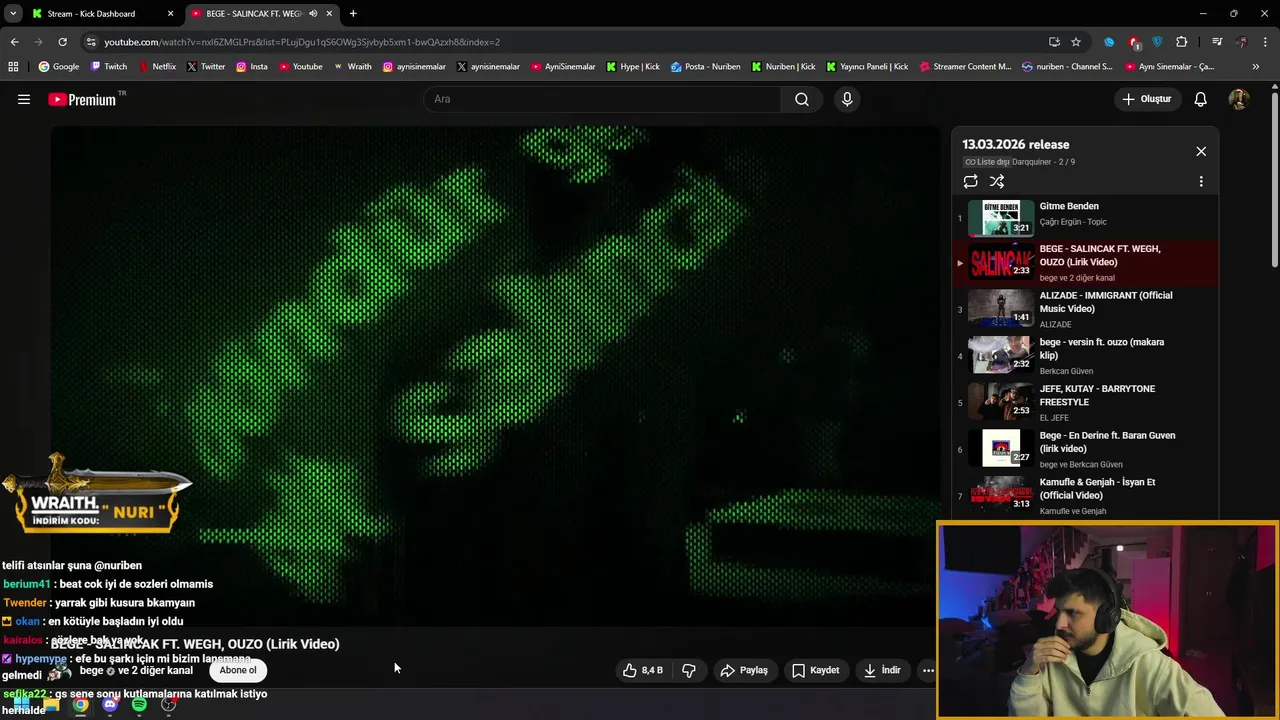The width and height of the screenshot is (1280, 720).
Task: Start voice search with the microphone
Action: click(x=847, y=99)
